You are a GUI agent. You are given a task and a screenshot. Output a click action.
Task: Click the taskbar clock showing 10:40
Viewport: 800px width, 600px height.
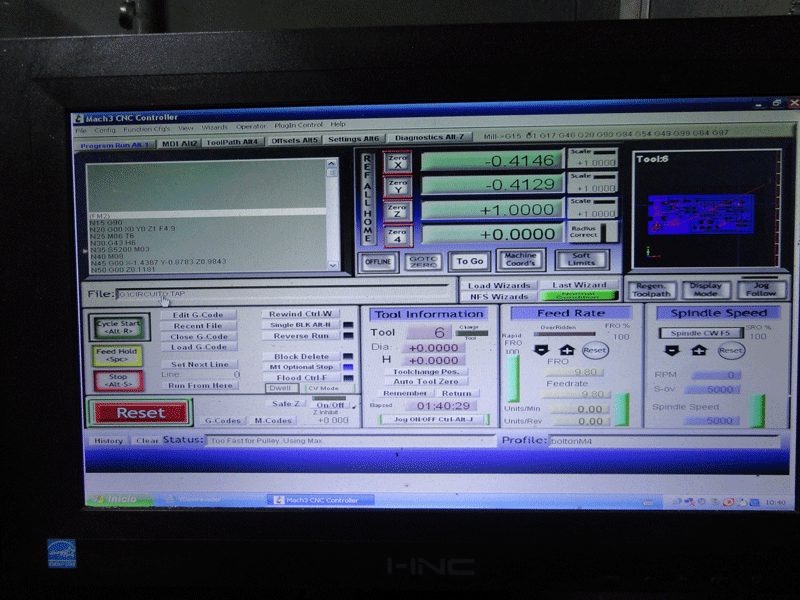click(x=775, y=503)
